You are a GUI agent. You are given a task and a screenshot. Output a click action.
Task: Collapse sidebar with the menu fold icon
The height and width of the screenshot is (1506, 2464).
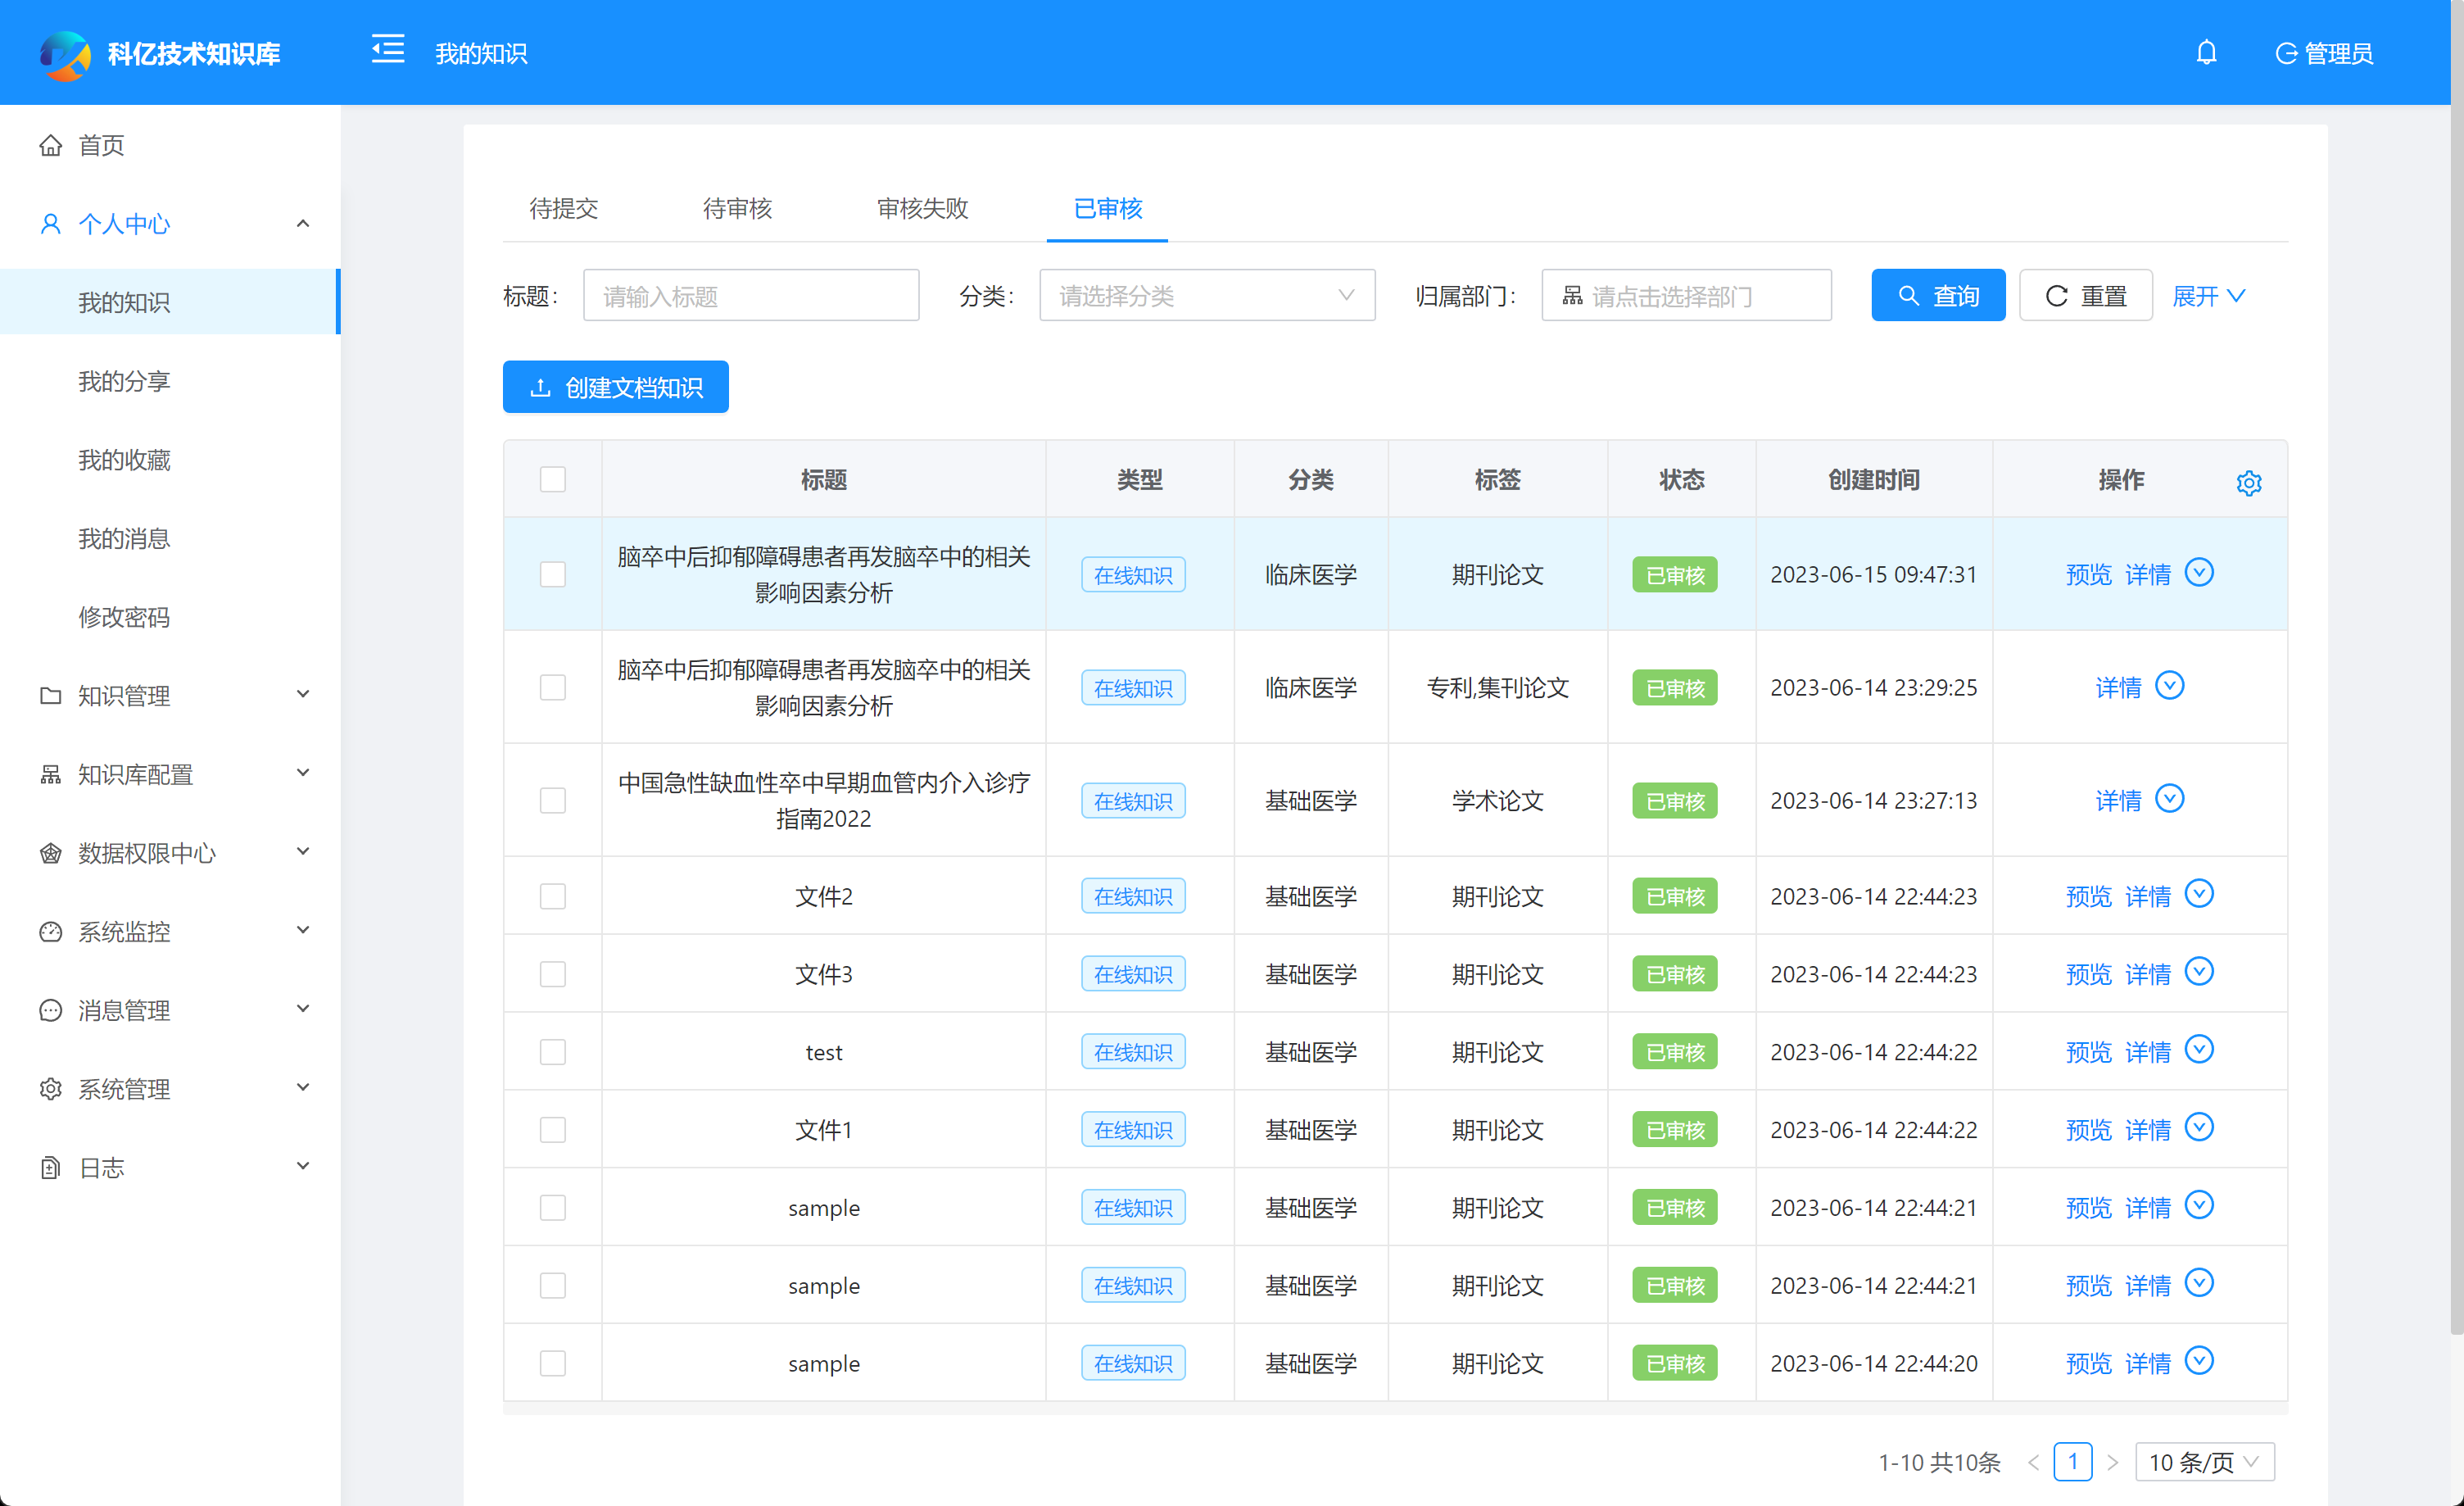coord(388,49)
